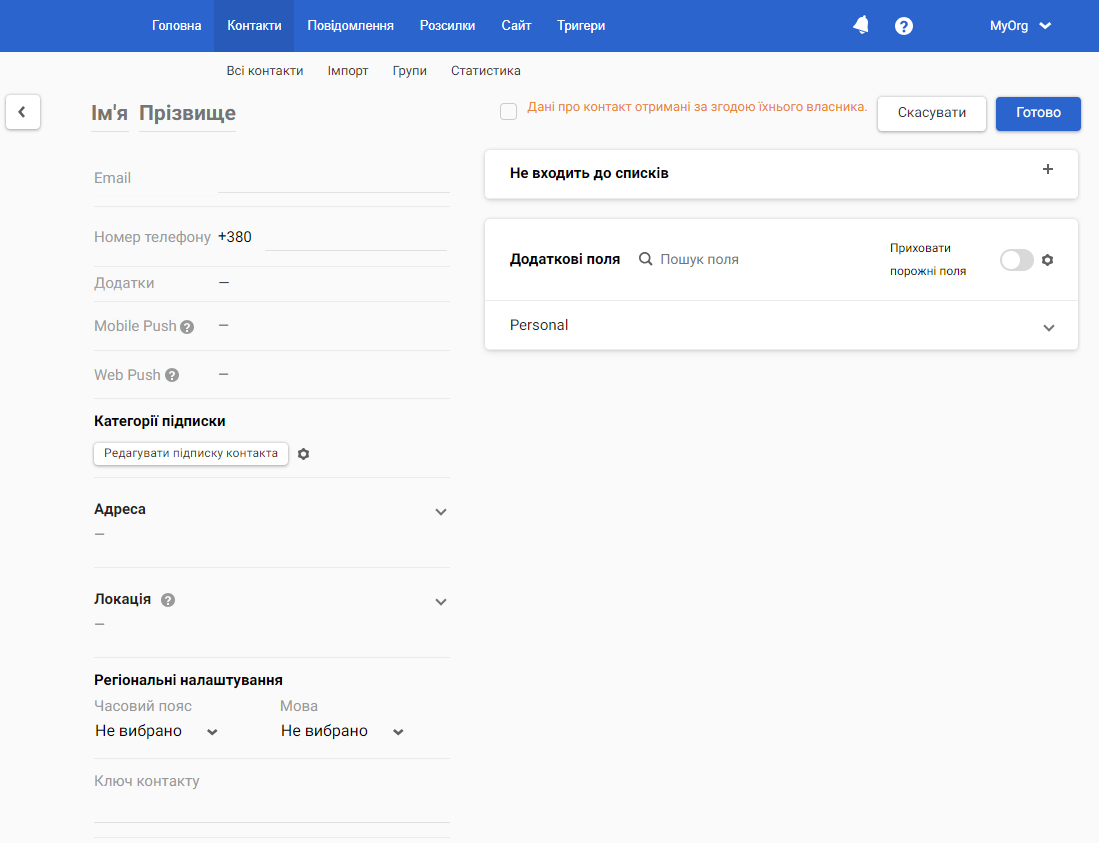The image size is (1099, 843).
Task: Expand the Personal fields section
Action: (781, 325)
